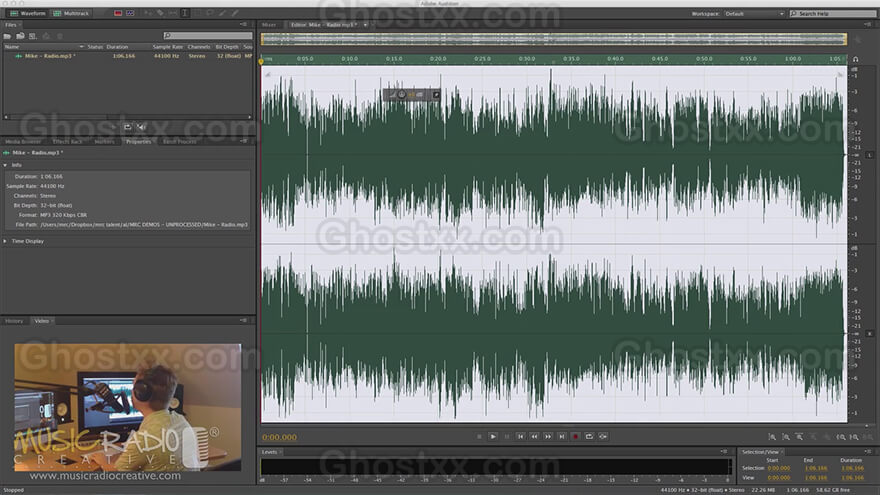Click Zoom In at In Point icon
Image resolution: width=880 pixels, height=495 pixels.
point(840,437)
